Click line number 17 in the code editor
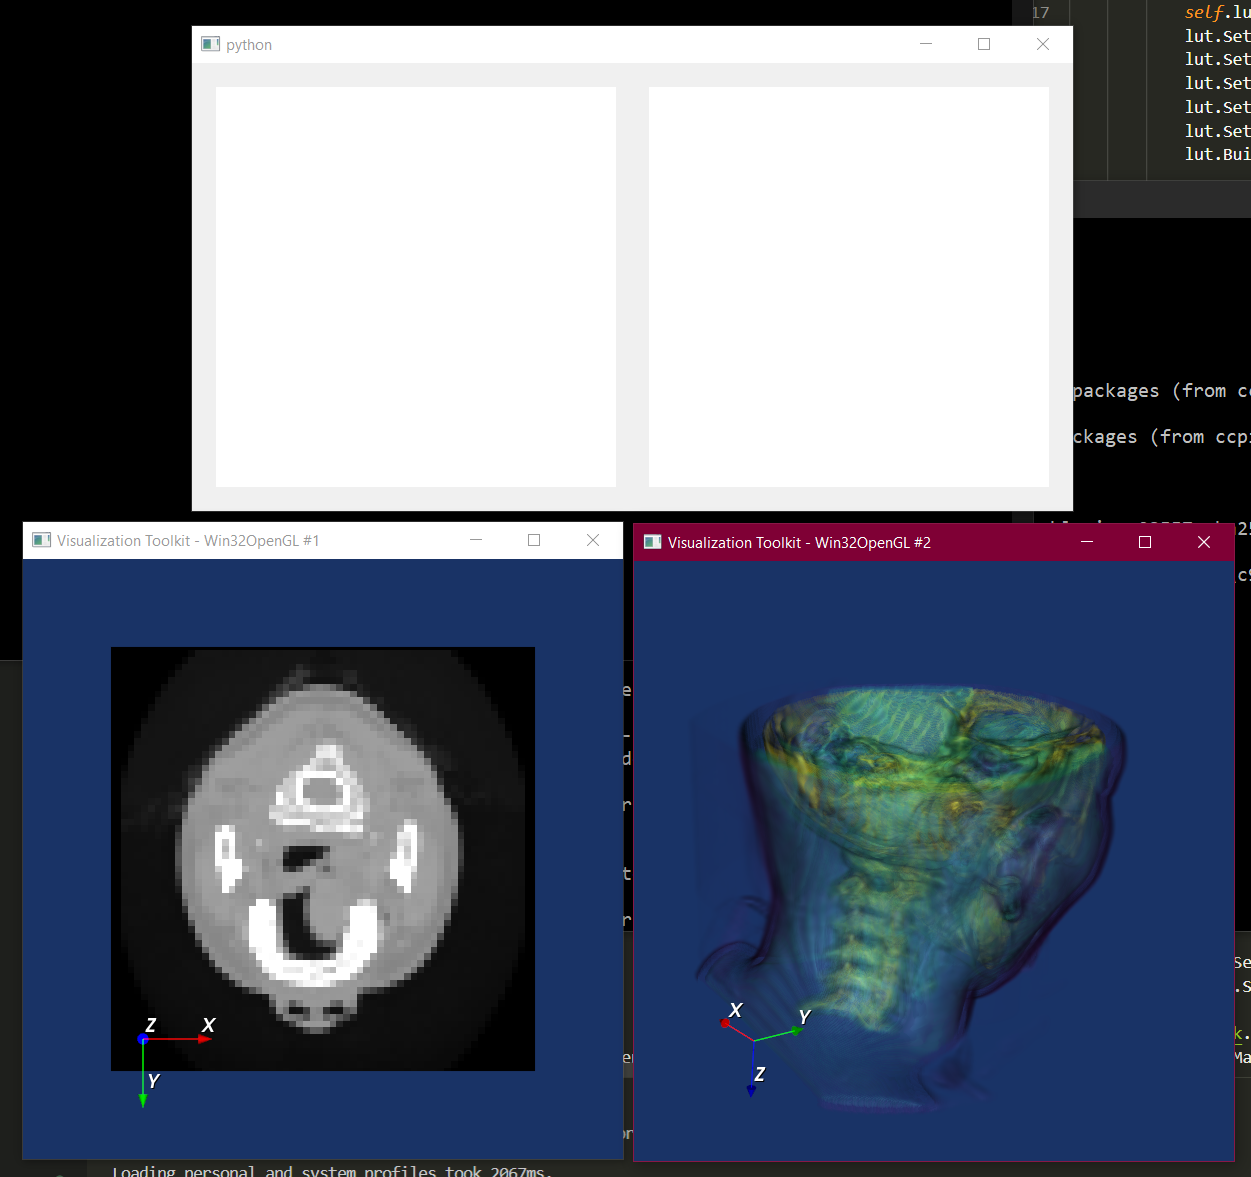The height and width of the screenshot is (1177, 1251). tap(1040, 12)
